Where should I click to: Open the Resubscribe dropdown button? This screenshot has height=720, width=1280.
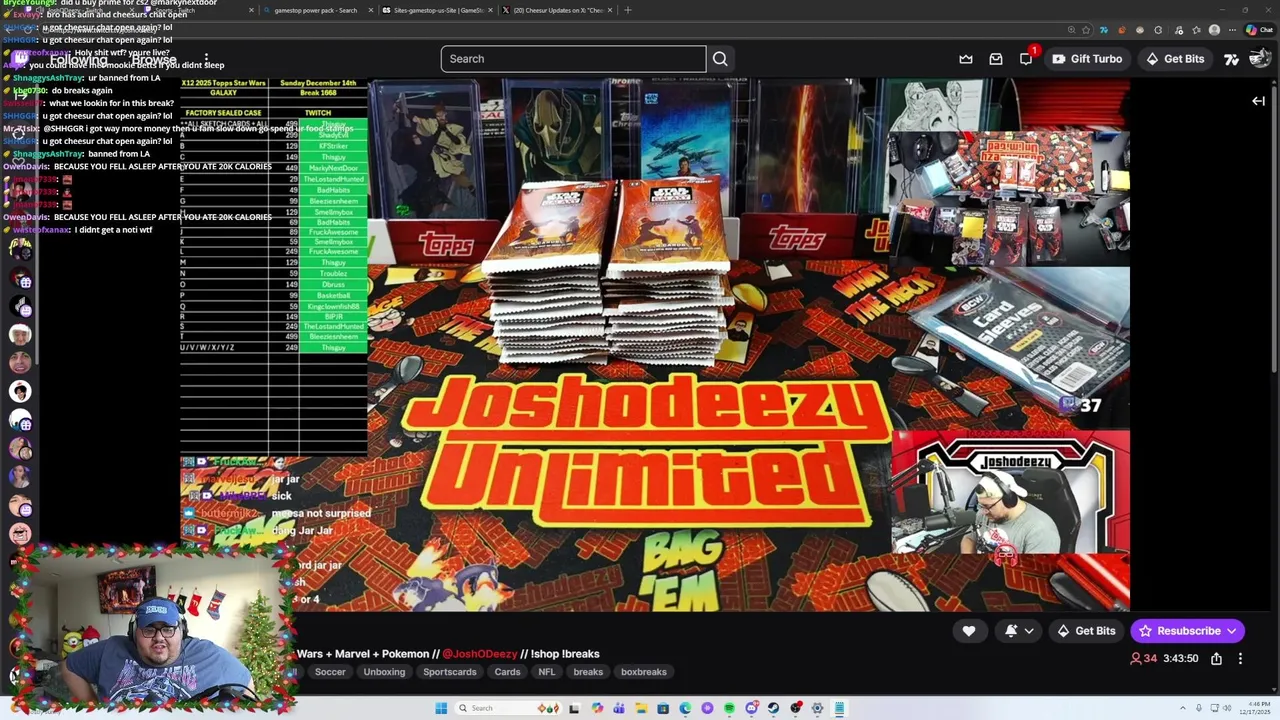1188,631
